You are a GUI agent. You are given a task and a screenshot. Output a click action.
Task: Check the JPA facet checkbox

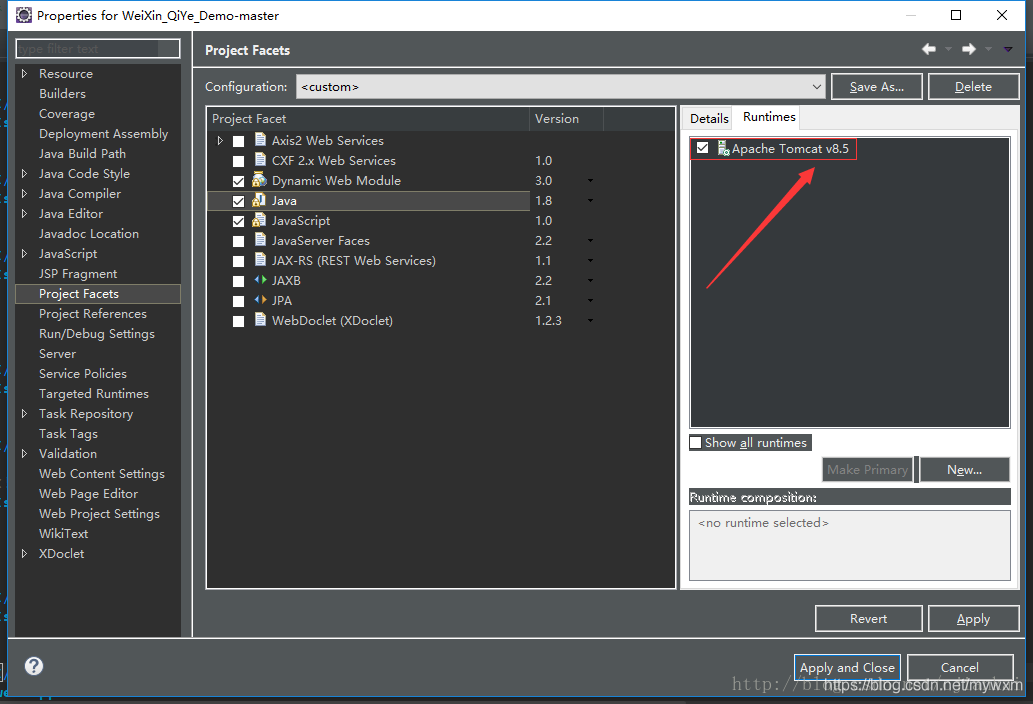pyautogui.click(x=238, y=301)
